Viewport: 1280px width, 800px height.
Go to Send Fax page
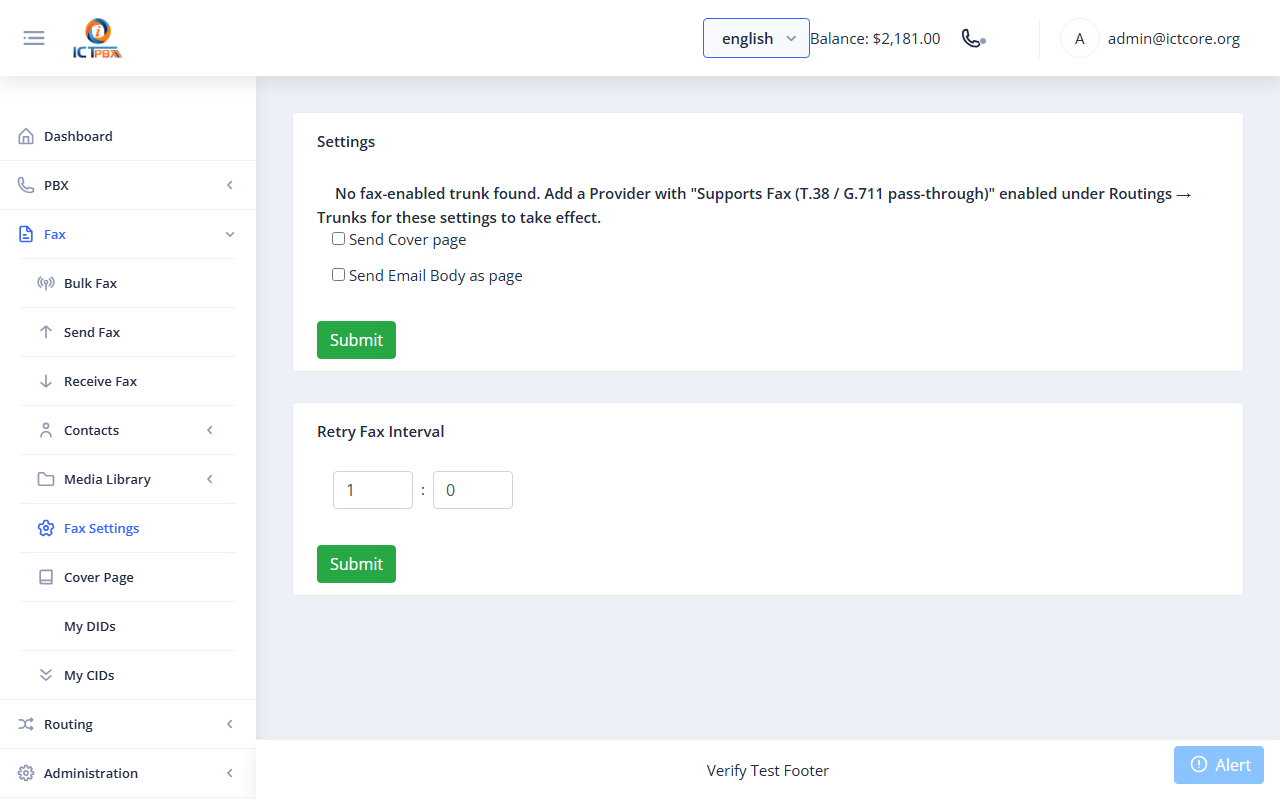tap(128, 332)
